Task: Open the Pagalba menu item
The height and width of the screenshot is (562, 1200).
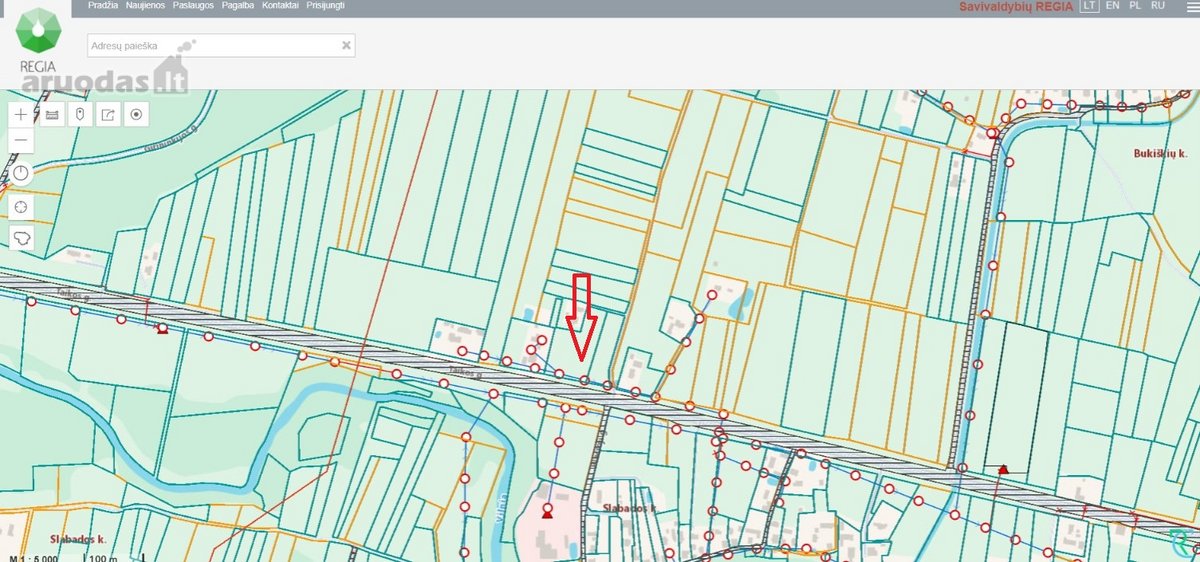Action: [238, 6]
